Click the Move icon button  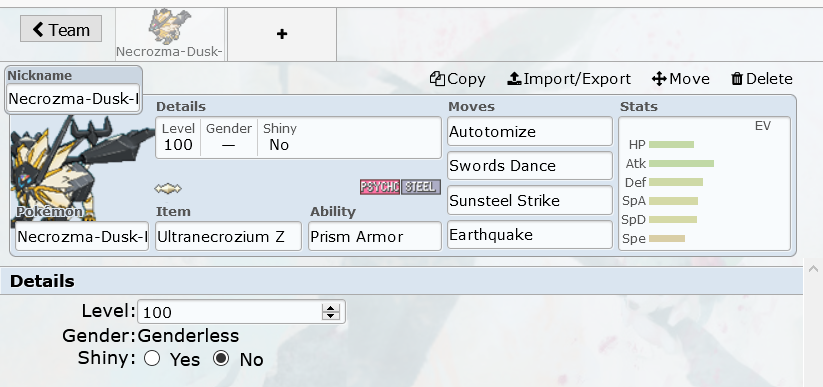tap(681, 79)
